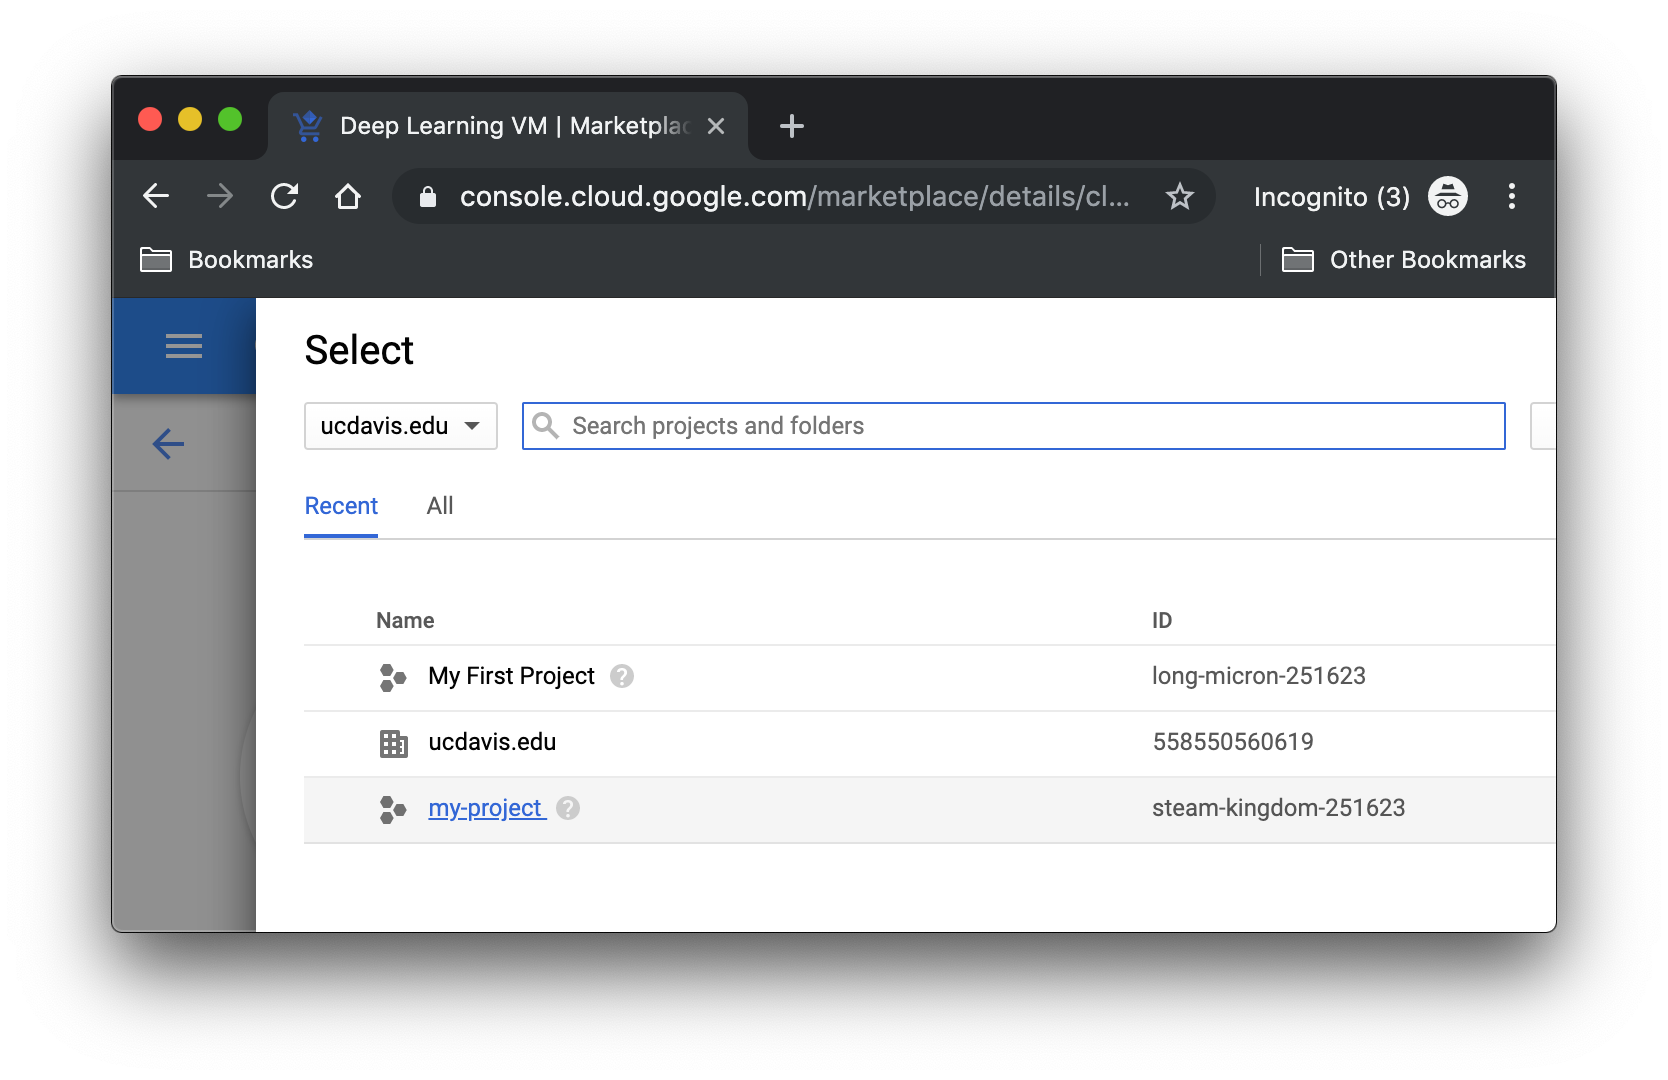Click the site lock icon in address bar
Image resolution: width=1668 pixels, height=1080 pixels.
coord(428,197)
